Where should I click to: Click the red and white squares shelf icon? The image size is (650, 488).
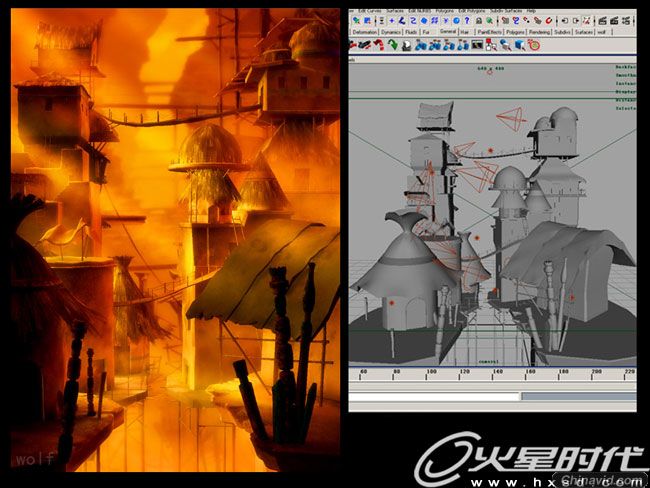[491, 44]
